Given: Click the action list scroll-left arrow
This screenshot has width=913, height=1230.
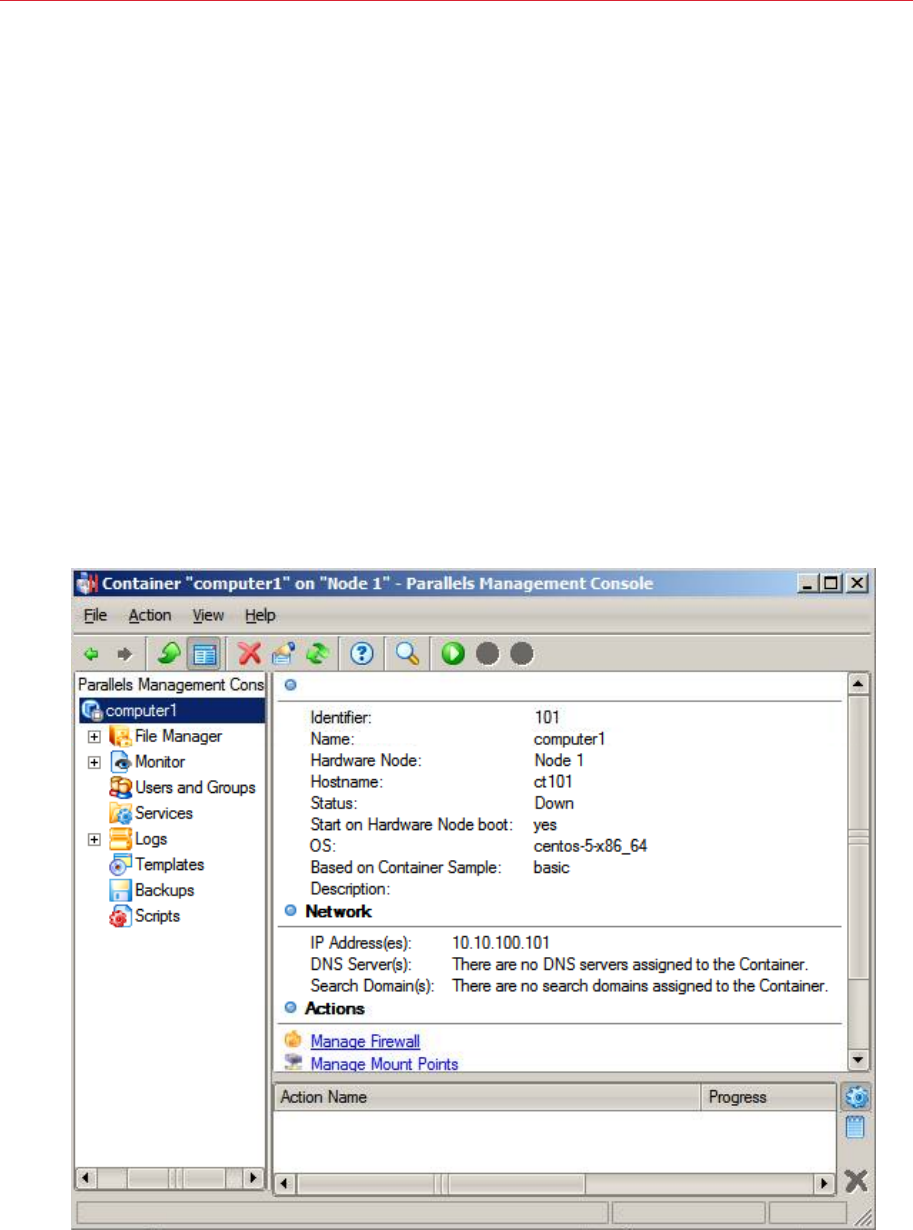Looking at the screenshot, I should click(x=285, y=1183).
